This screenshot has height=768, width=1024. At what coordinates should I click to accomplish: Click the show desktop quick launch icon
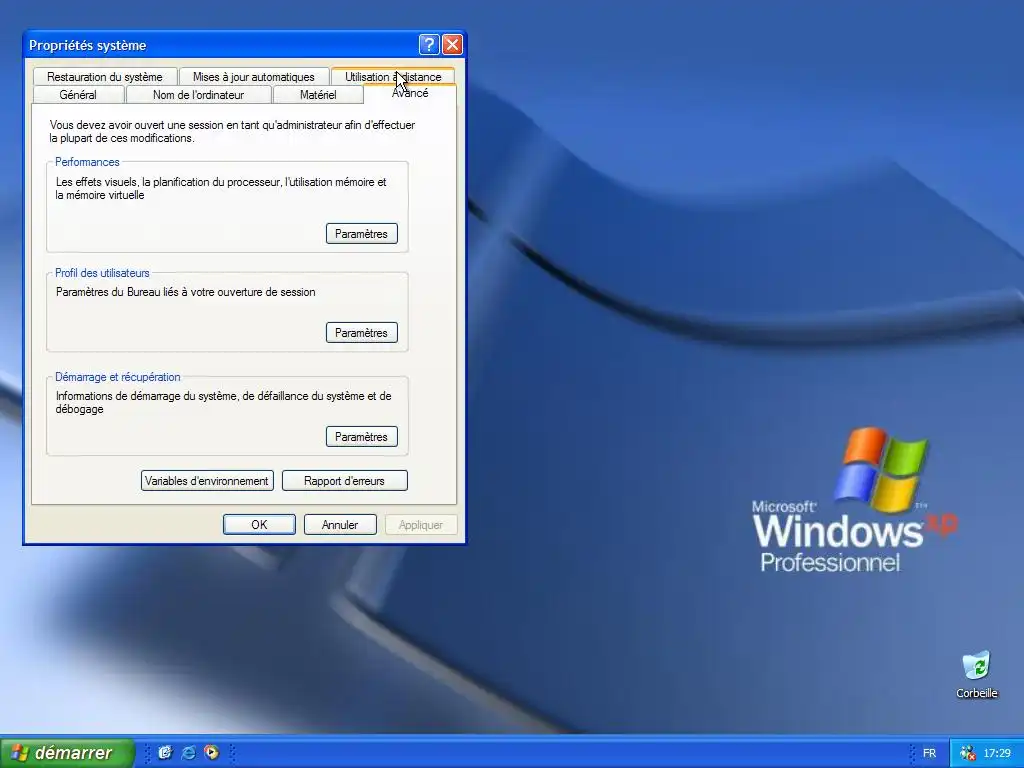(x=165, y=752)
